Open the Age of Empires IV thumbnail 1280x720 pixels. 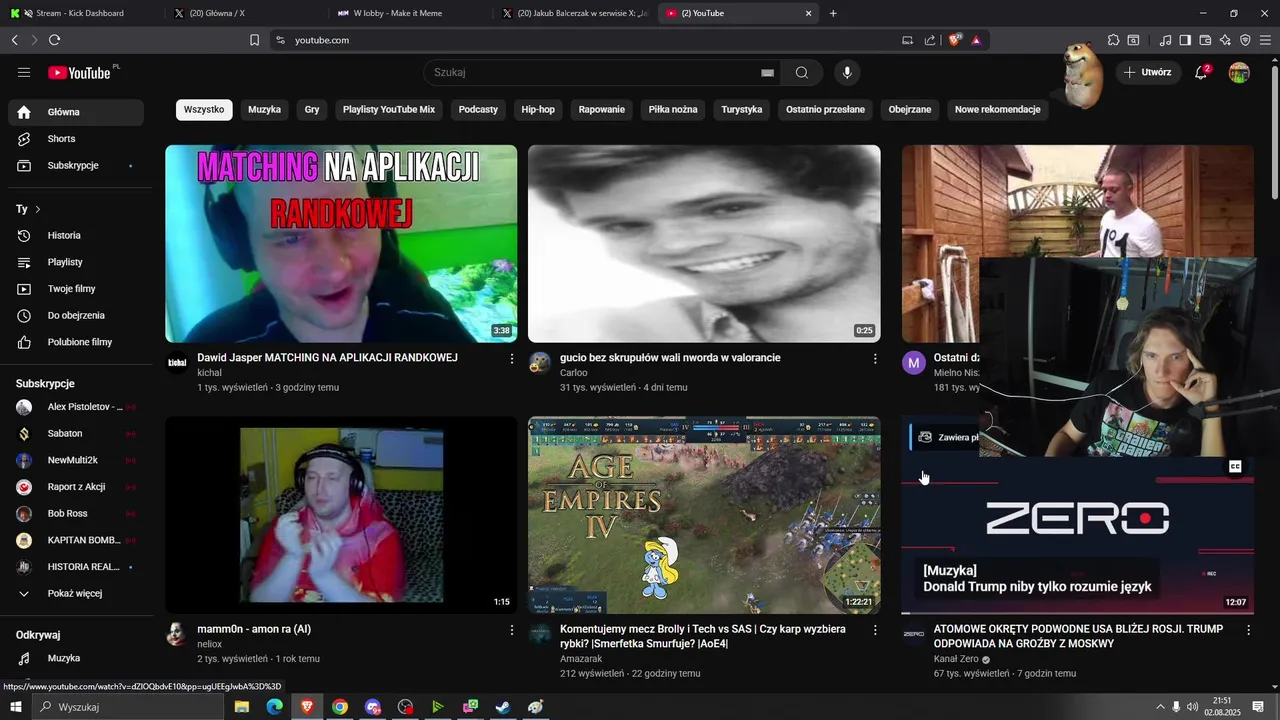click(704, 515)
